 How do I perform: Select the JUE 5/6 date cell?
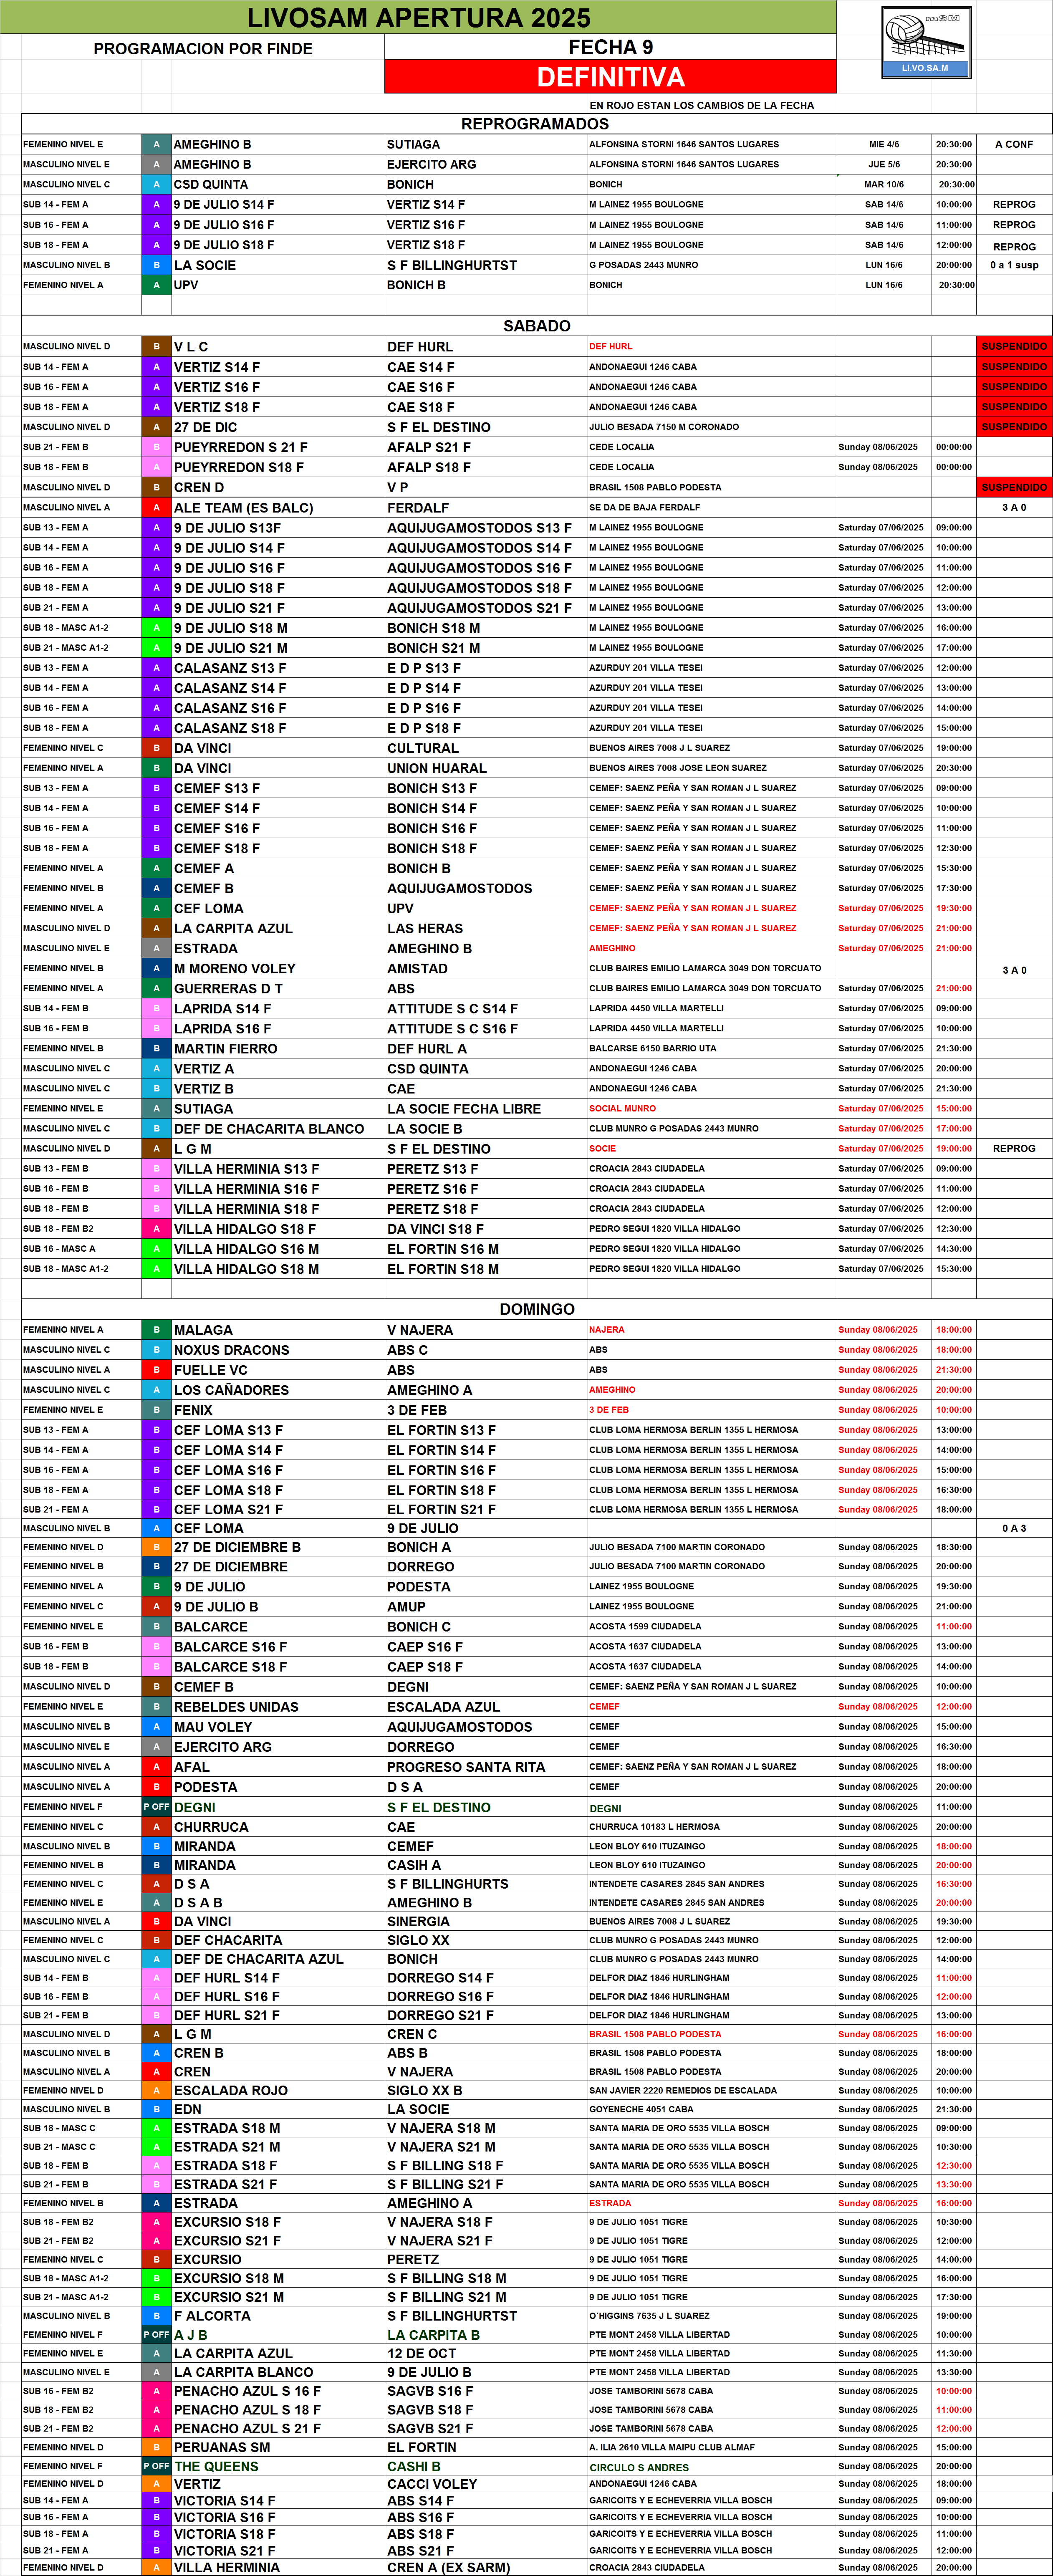pyautogui.click(x=884, y=164)
